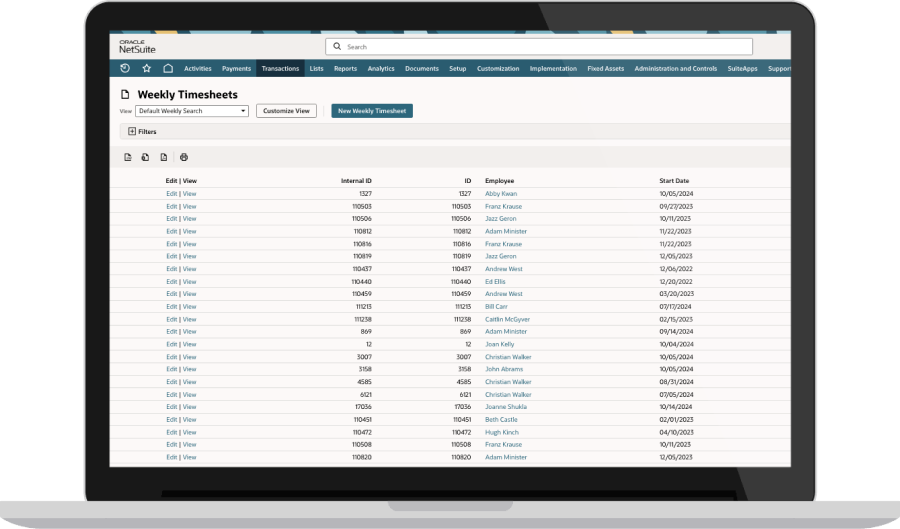Click the Export to Excel icon
The image size is (900, 529).
pyautogui.click(x=145, y=157)
